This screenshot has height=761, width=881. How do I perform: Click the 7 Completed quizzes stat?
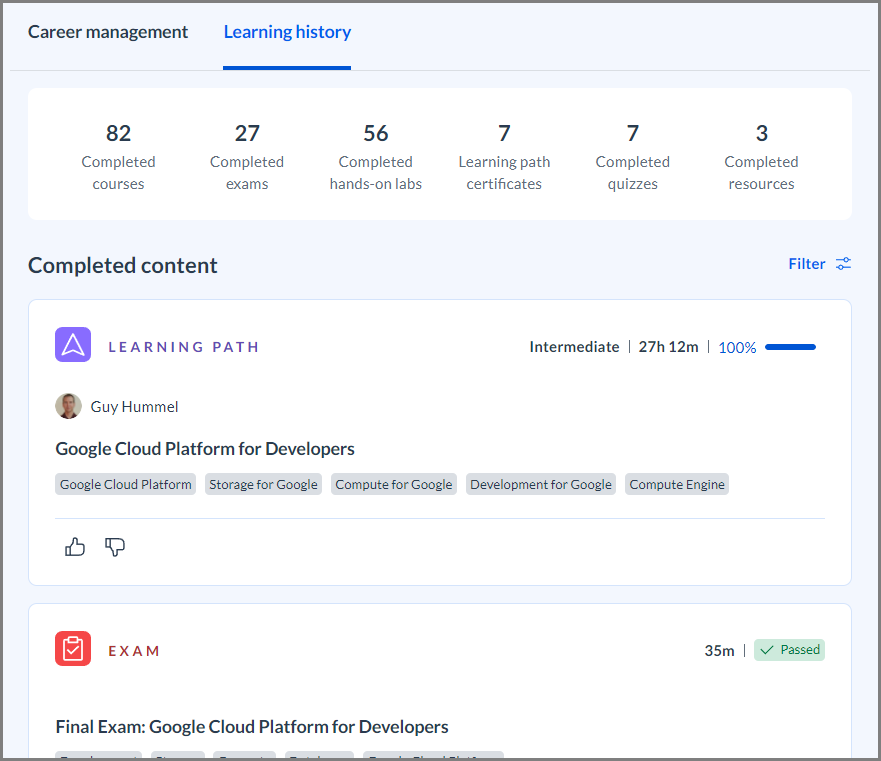633,157
